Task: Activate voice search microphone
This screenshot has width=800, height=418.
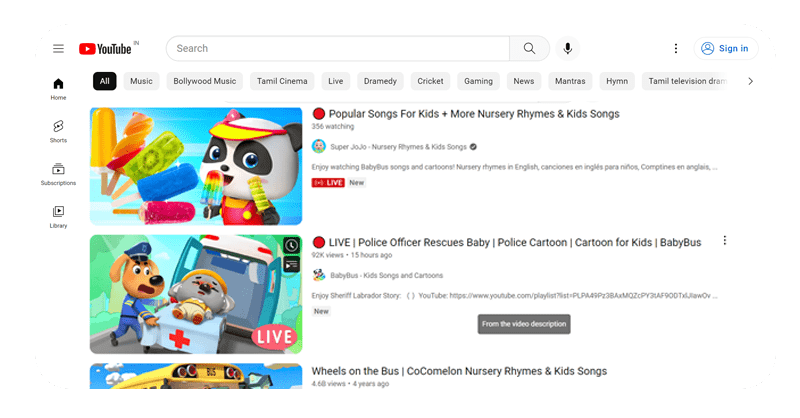Action: [567, 48]
